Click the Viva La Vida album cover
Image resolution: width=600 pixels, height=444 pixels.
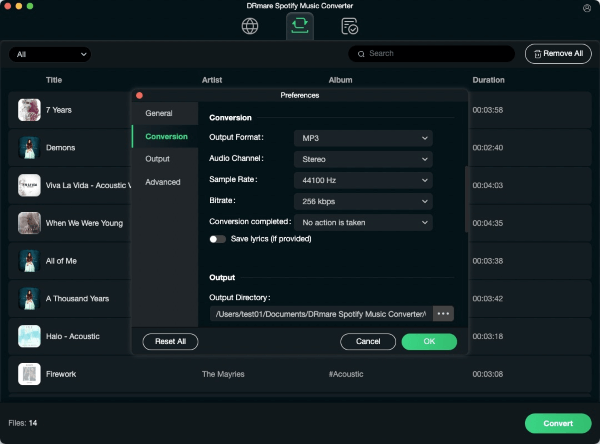click(29, 185)
